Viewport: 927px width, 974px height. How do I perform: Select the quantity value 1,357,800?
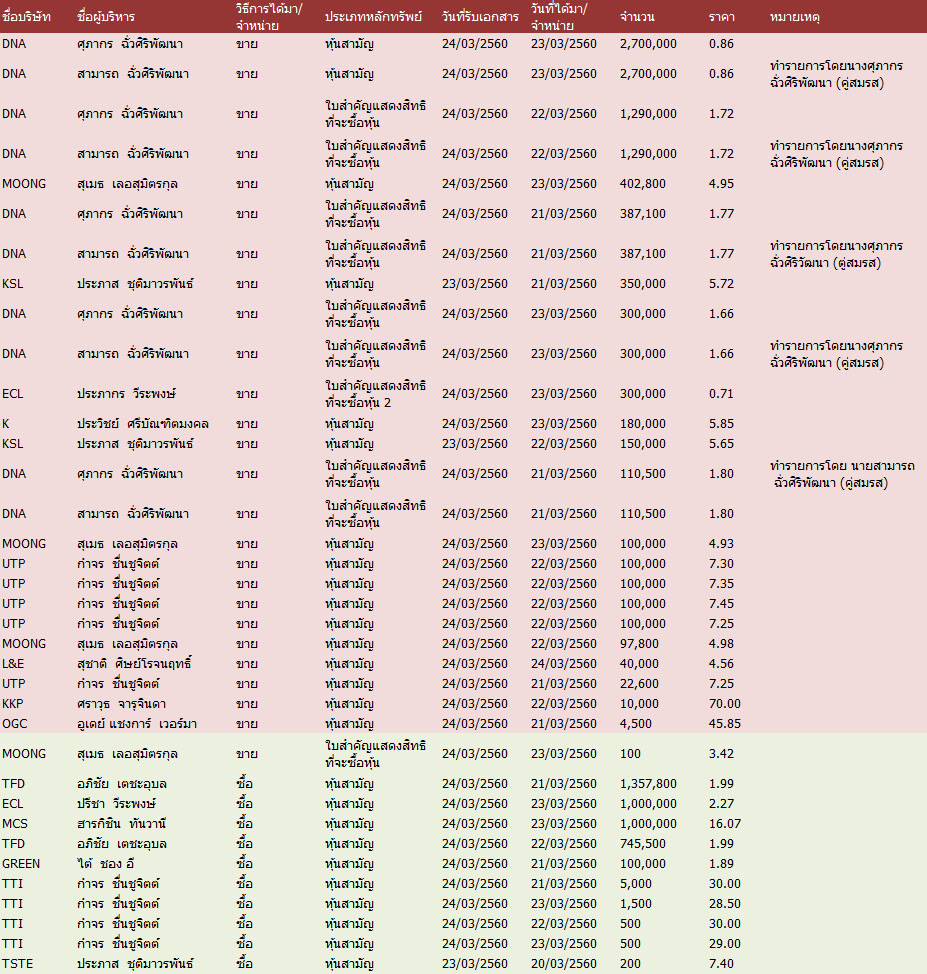[x=648, y=784]
